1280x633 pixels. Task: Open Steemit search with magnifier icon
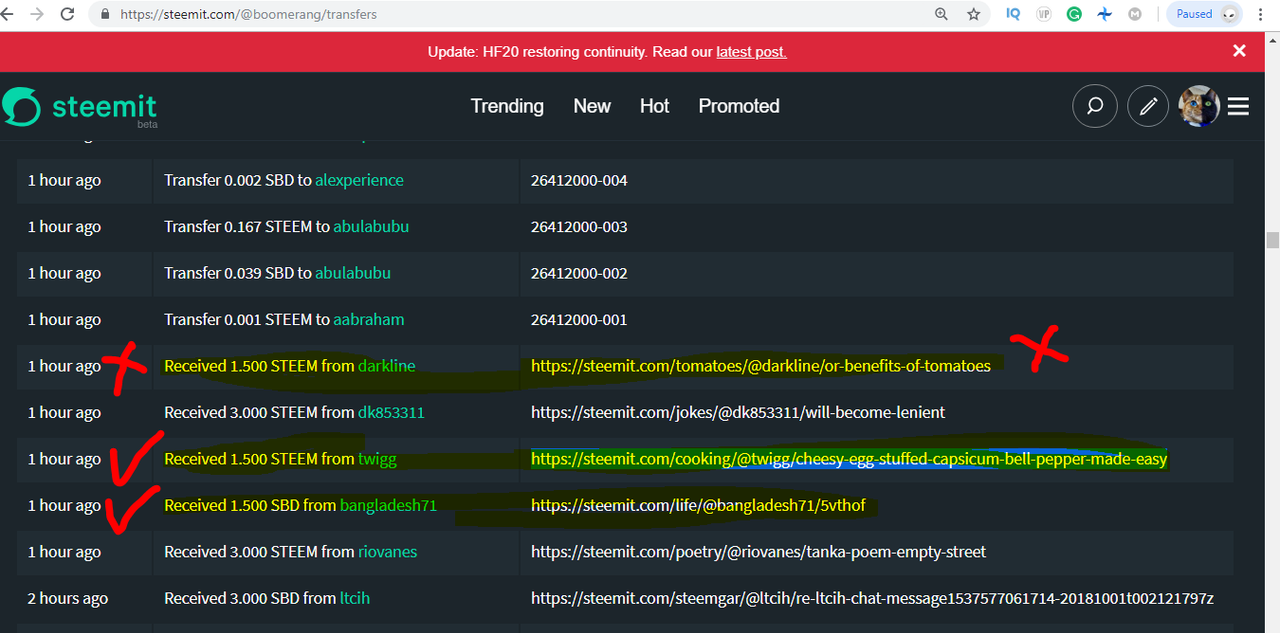pos(1094,106)
